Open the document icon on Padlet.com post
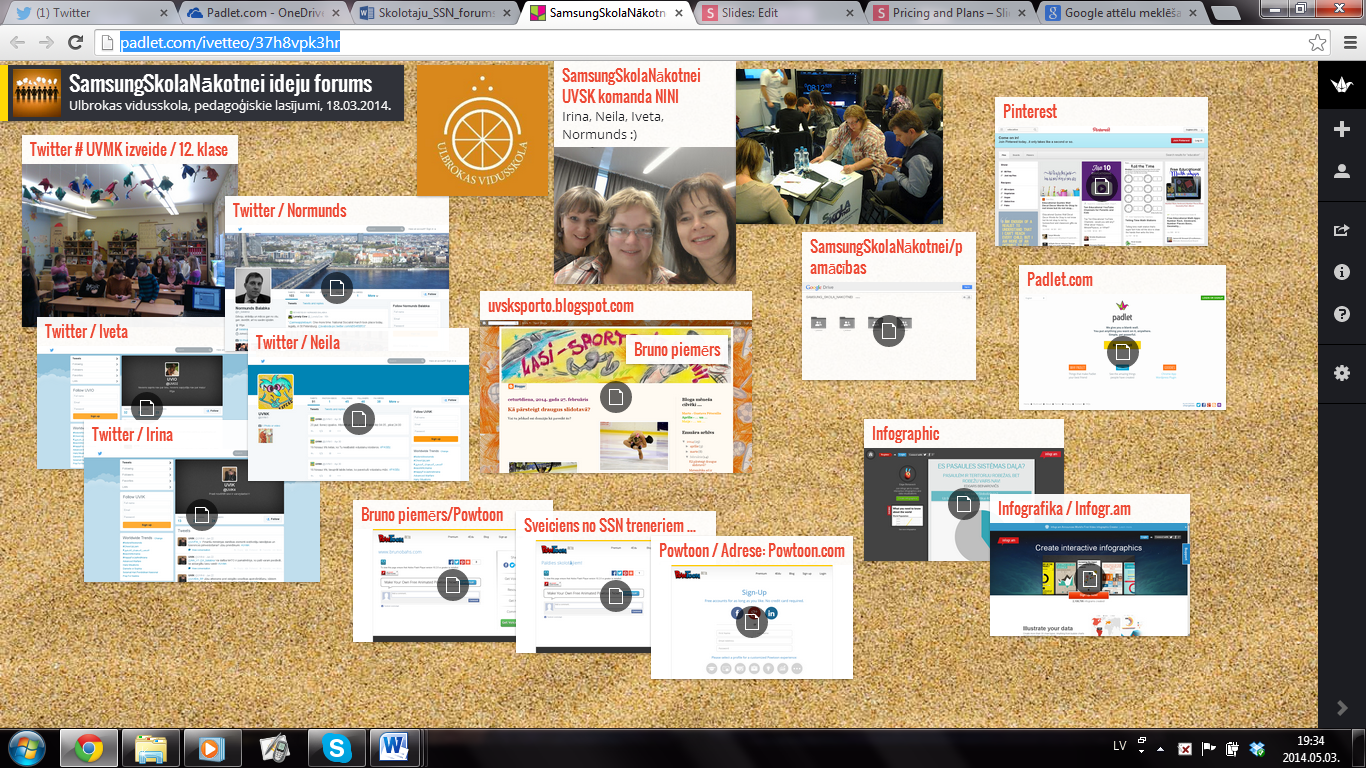Viewport: 1366px width, 768px height. (x=1122, y=351)
